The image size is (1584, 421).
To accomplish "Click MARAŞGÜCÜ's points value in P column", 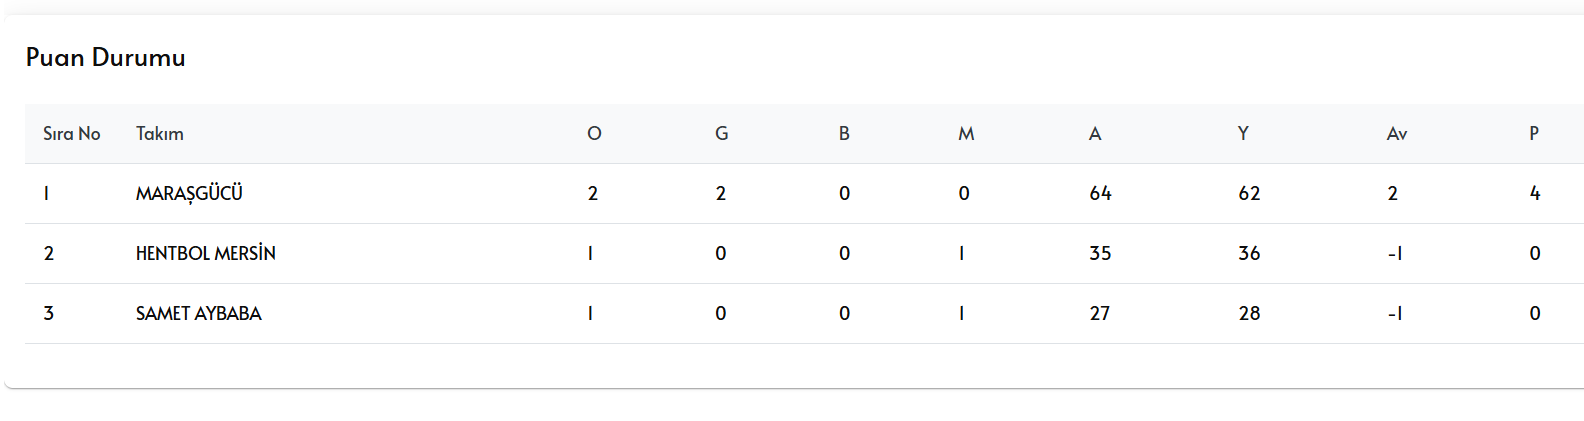I will pos(1535,193).
